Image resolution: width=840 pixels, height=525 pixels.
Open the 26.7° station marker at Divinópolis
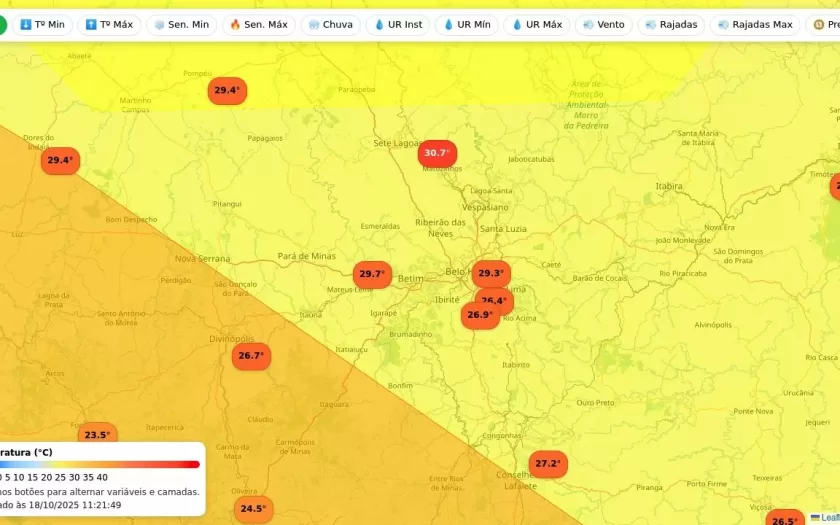(x=252, y=356)
